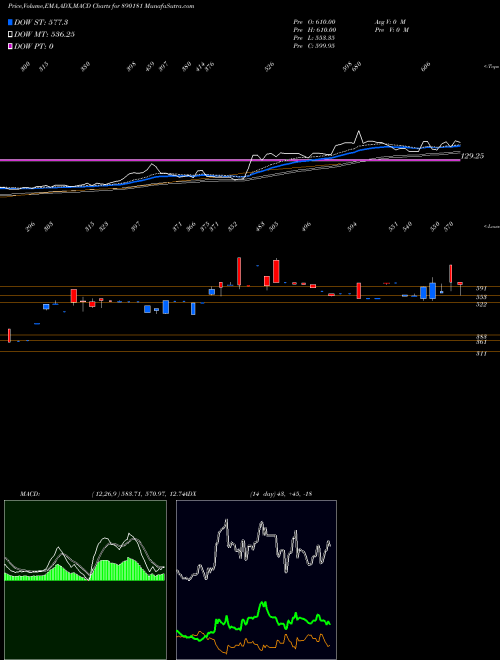500x660 pixels.
Task: Click the 'Pre V: 0 M' volume text
Action: click(x=391, y=30)
